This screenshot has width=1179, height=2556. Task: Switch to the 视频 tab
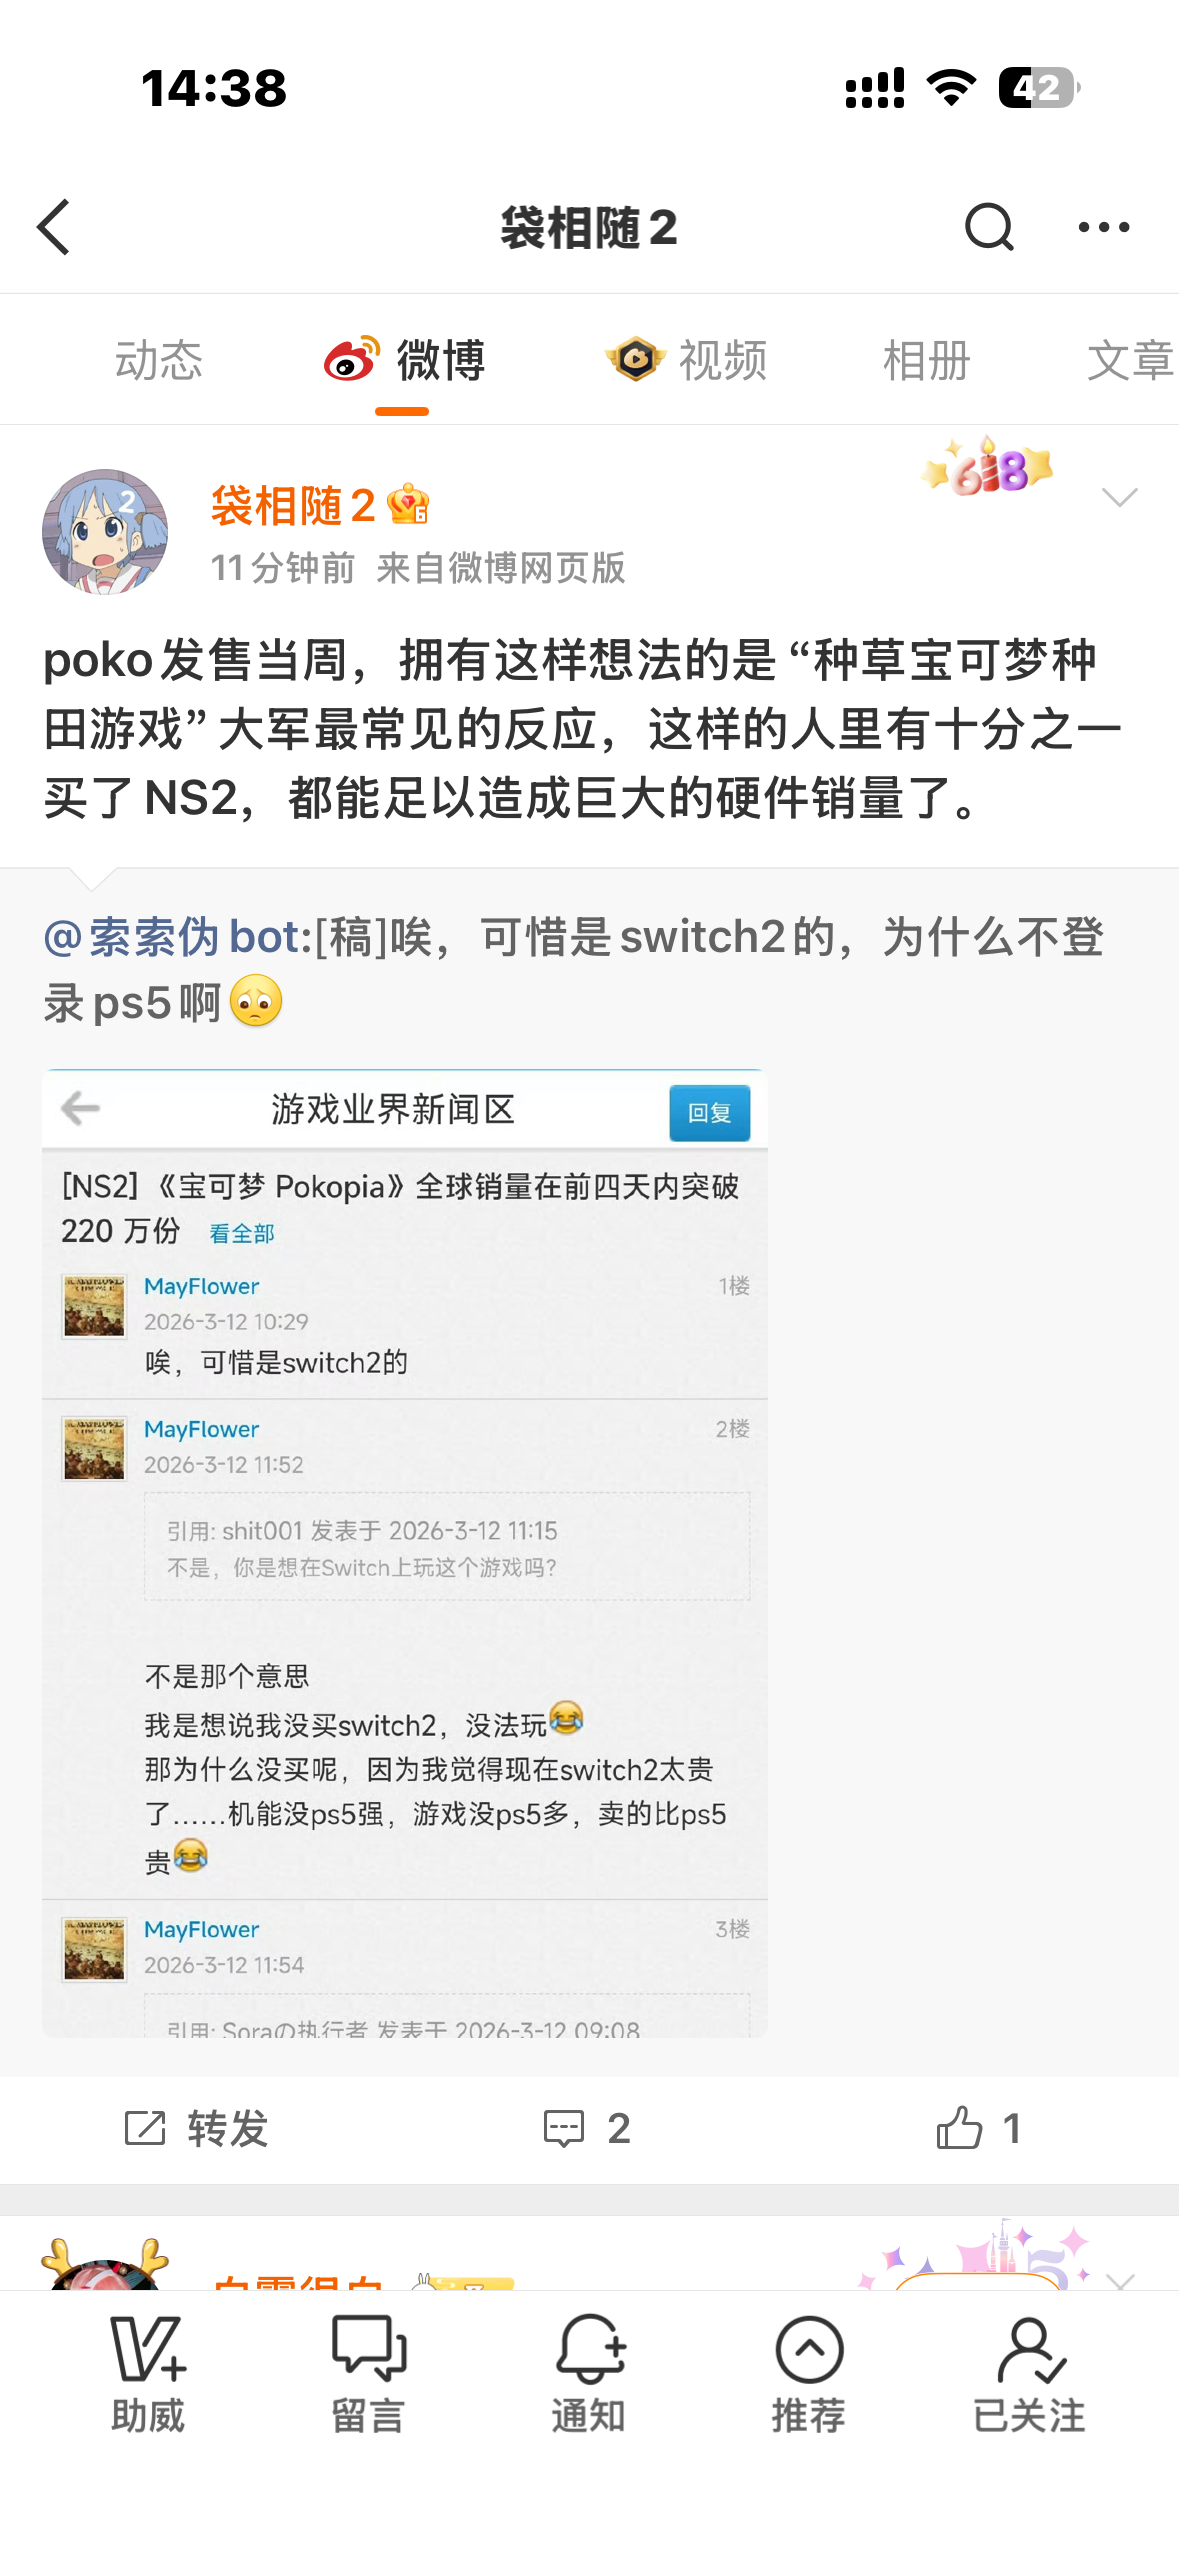click(x=687, y=360)
